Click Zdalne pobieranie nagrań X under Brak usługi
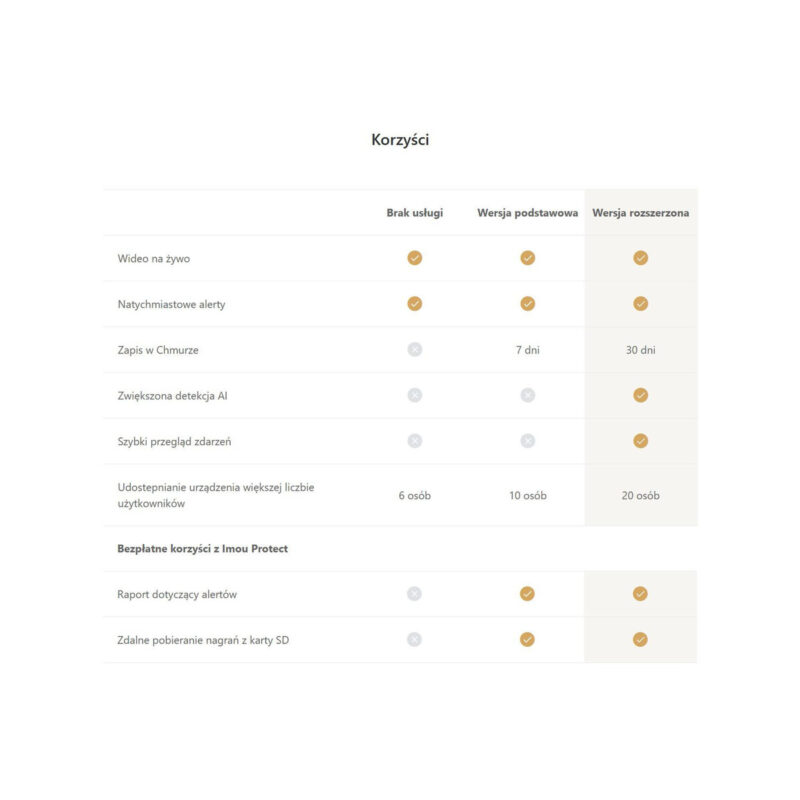Image resolution: width=800 pixels, height=800 pixels. pyautogui.click(x=414, y=640)
